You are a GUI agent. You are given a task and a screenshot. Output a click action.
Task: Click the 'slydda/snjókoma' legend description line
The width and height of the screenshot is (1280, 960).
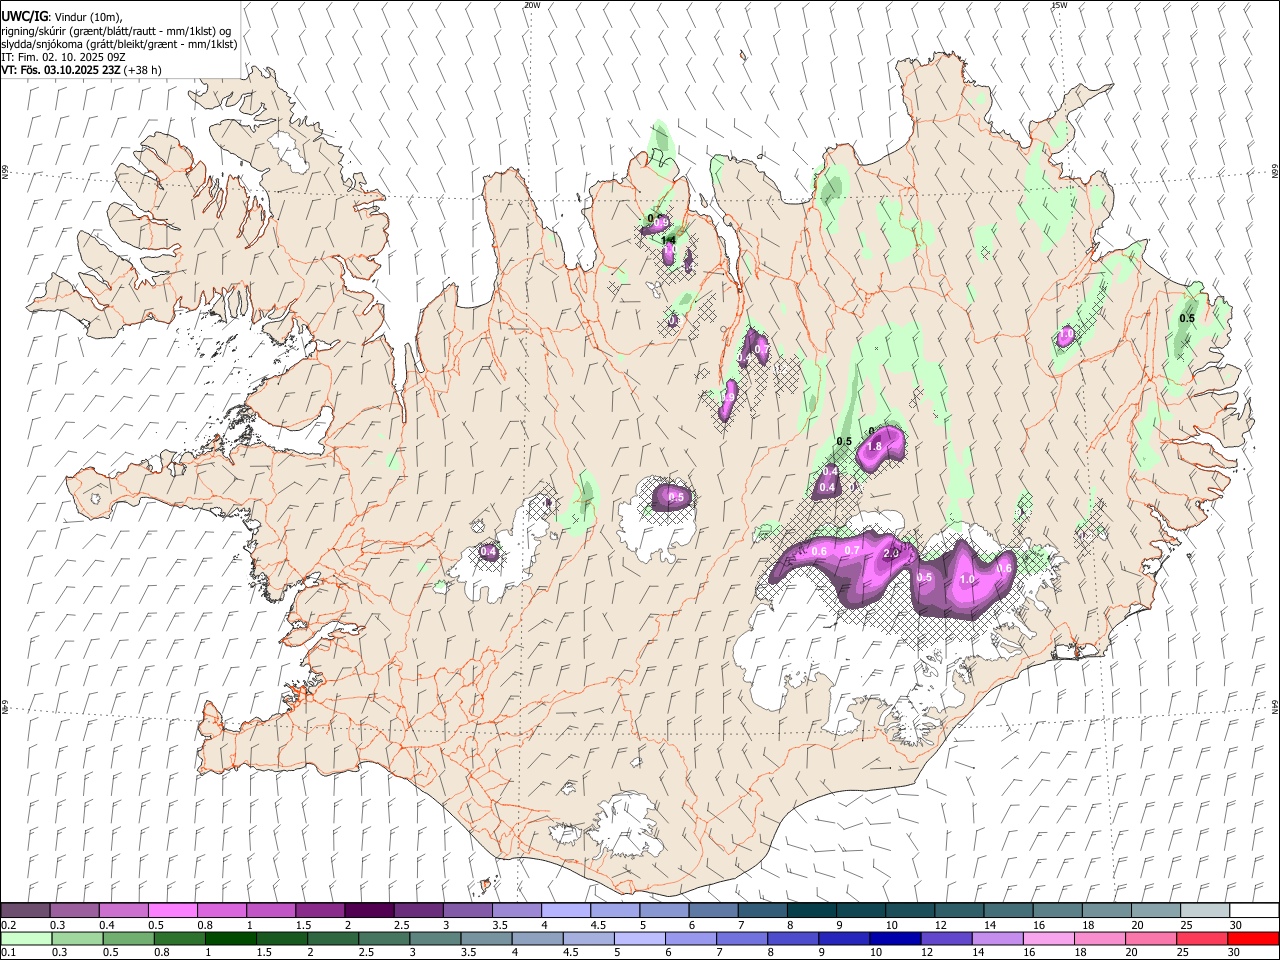tap(119, 43)
